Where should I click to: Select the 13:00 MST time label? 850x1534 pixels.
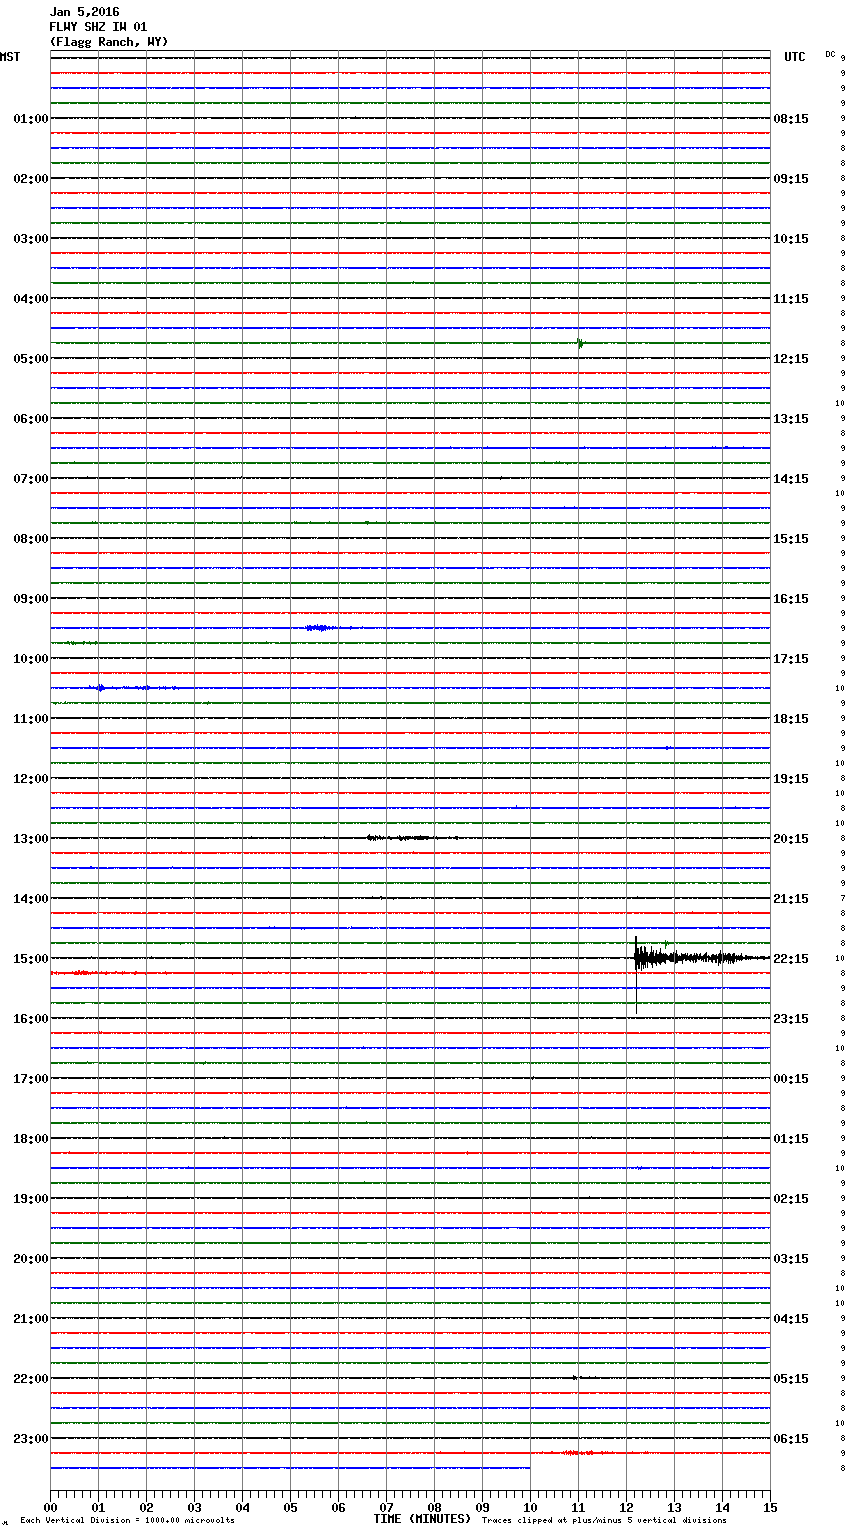pos(31,839)
